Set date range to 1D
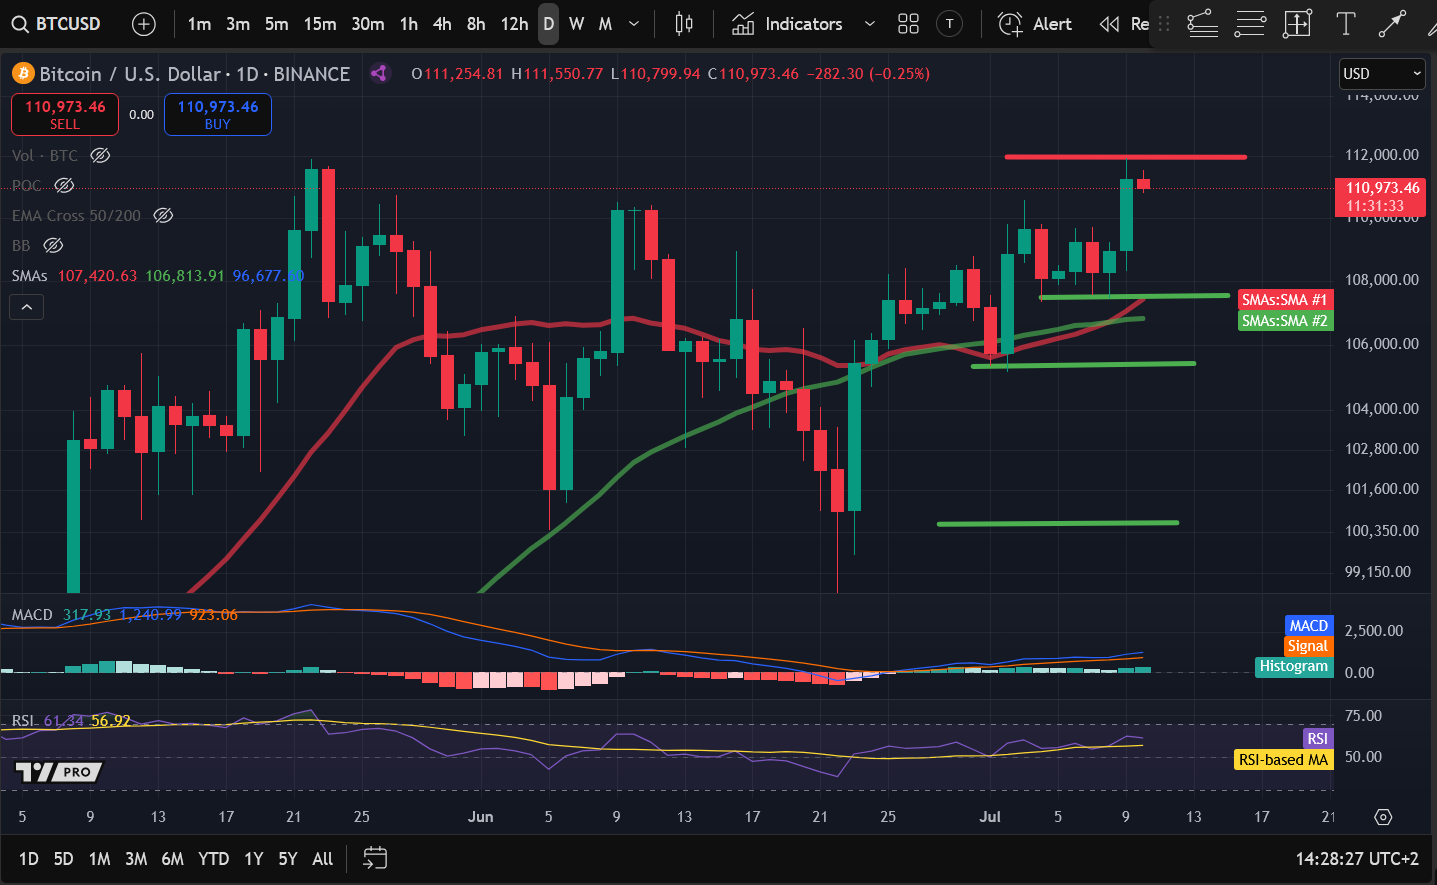The height and width of the screenshot is (885, 1437). click(28, 858)
